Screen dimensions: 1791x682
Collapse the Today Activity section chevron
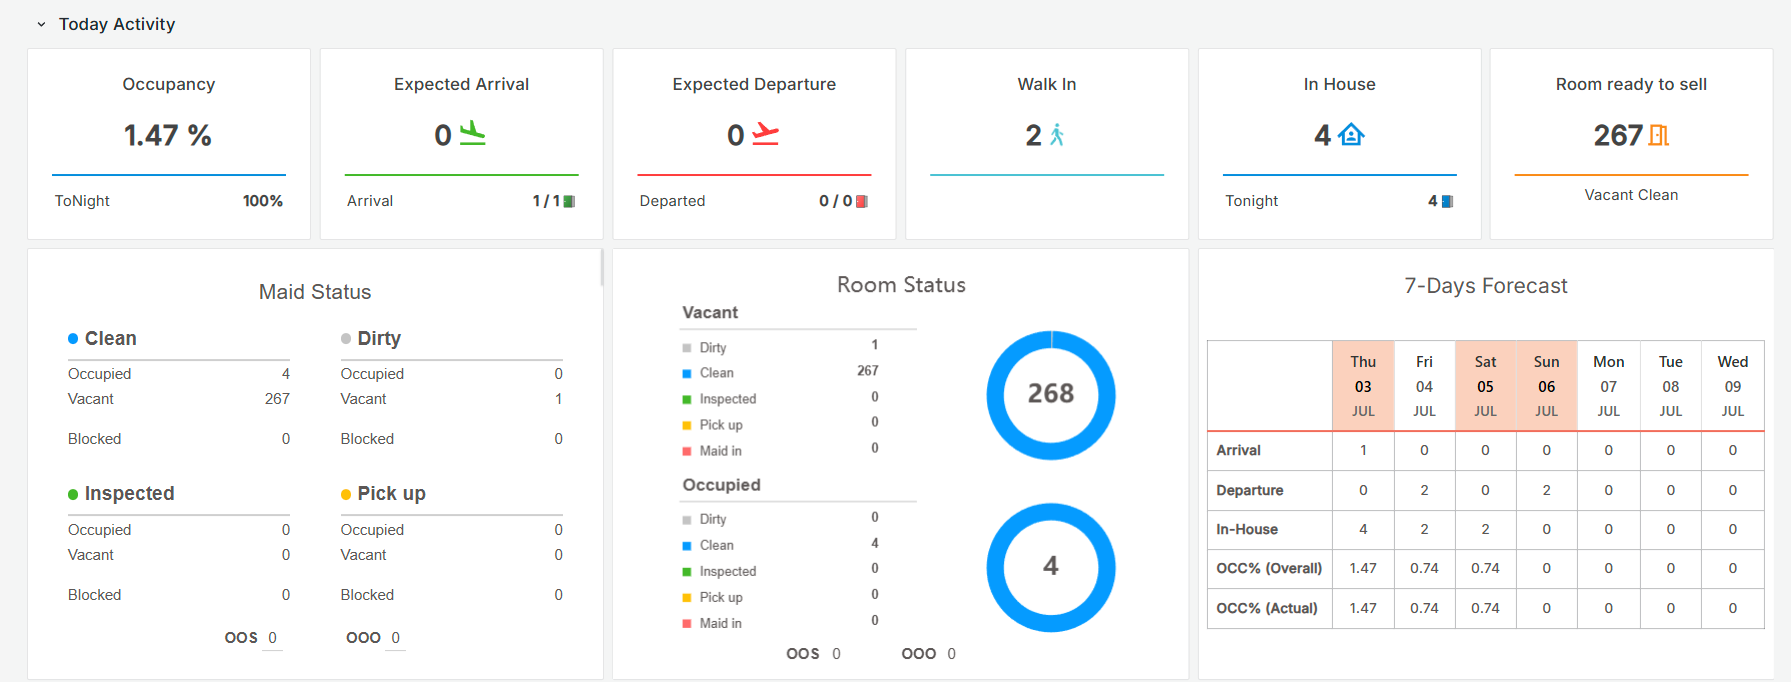tap(41, 25)
